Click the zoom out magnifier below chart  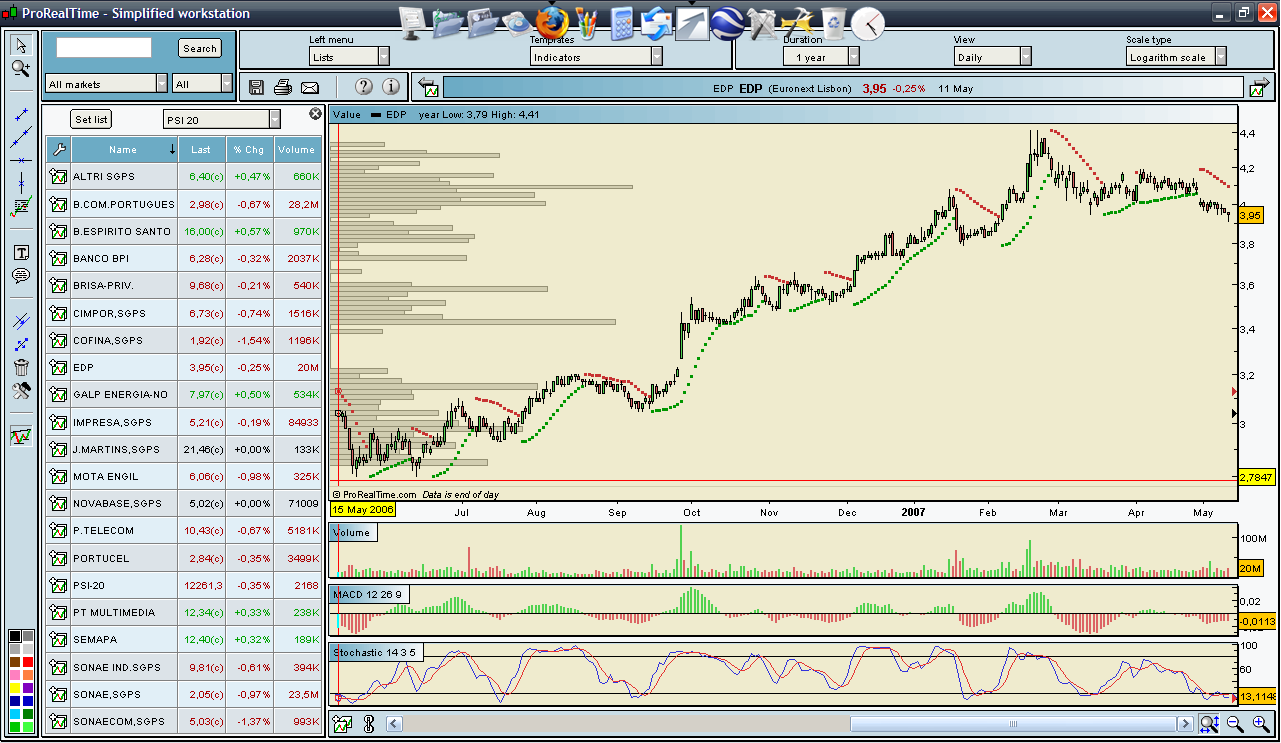[1234, 724]
